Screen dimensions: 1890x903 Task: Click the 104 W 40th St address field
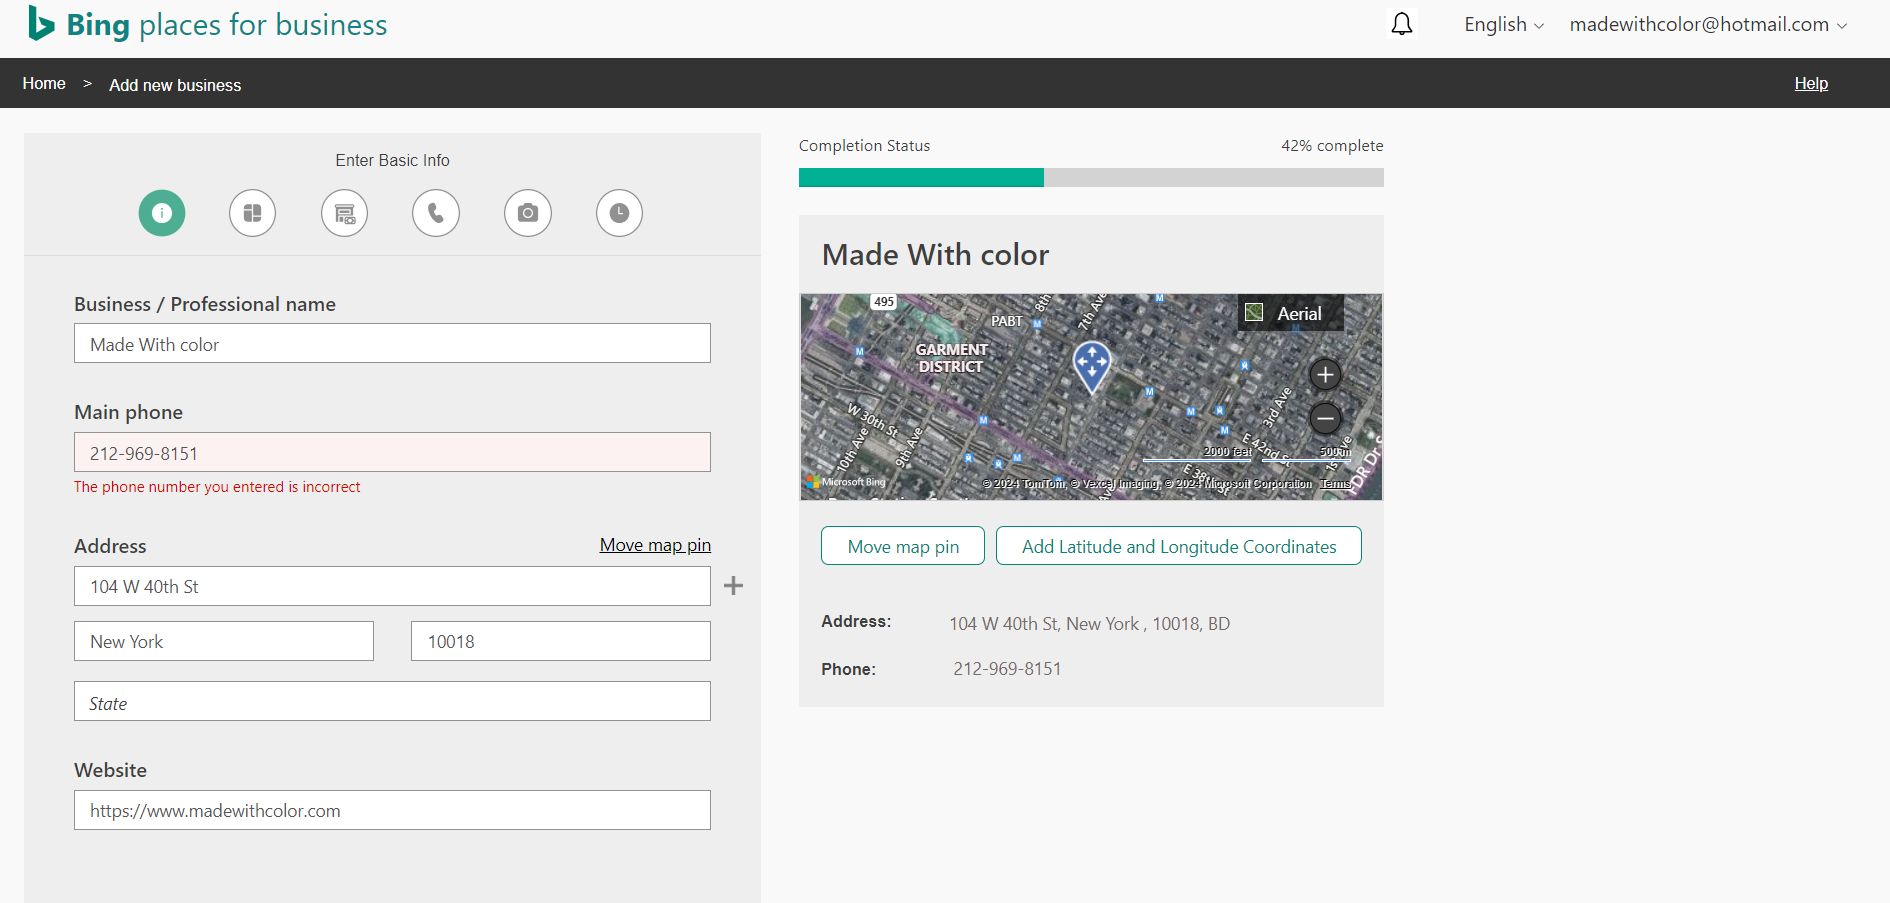point(392,586)
